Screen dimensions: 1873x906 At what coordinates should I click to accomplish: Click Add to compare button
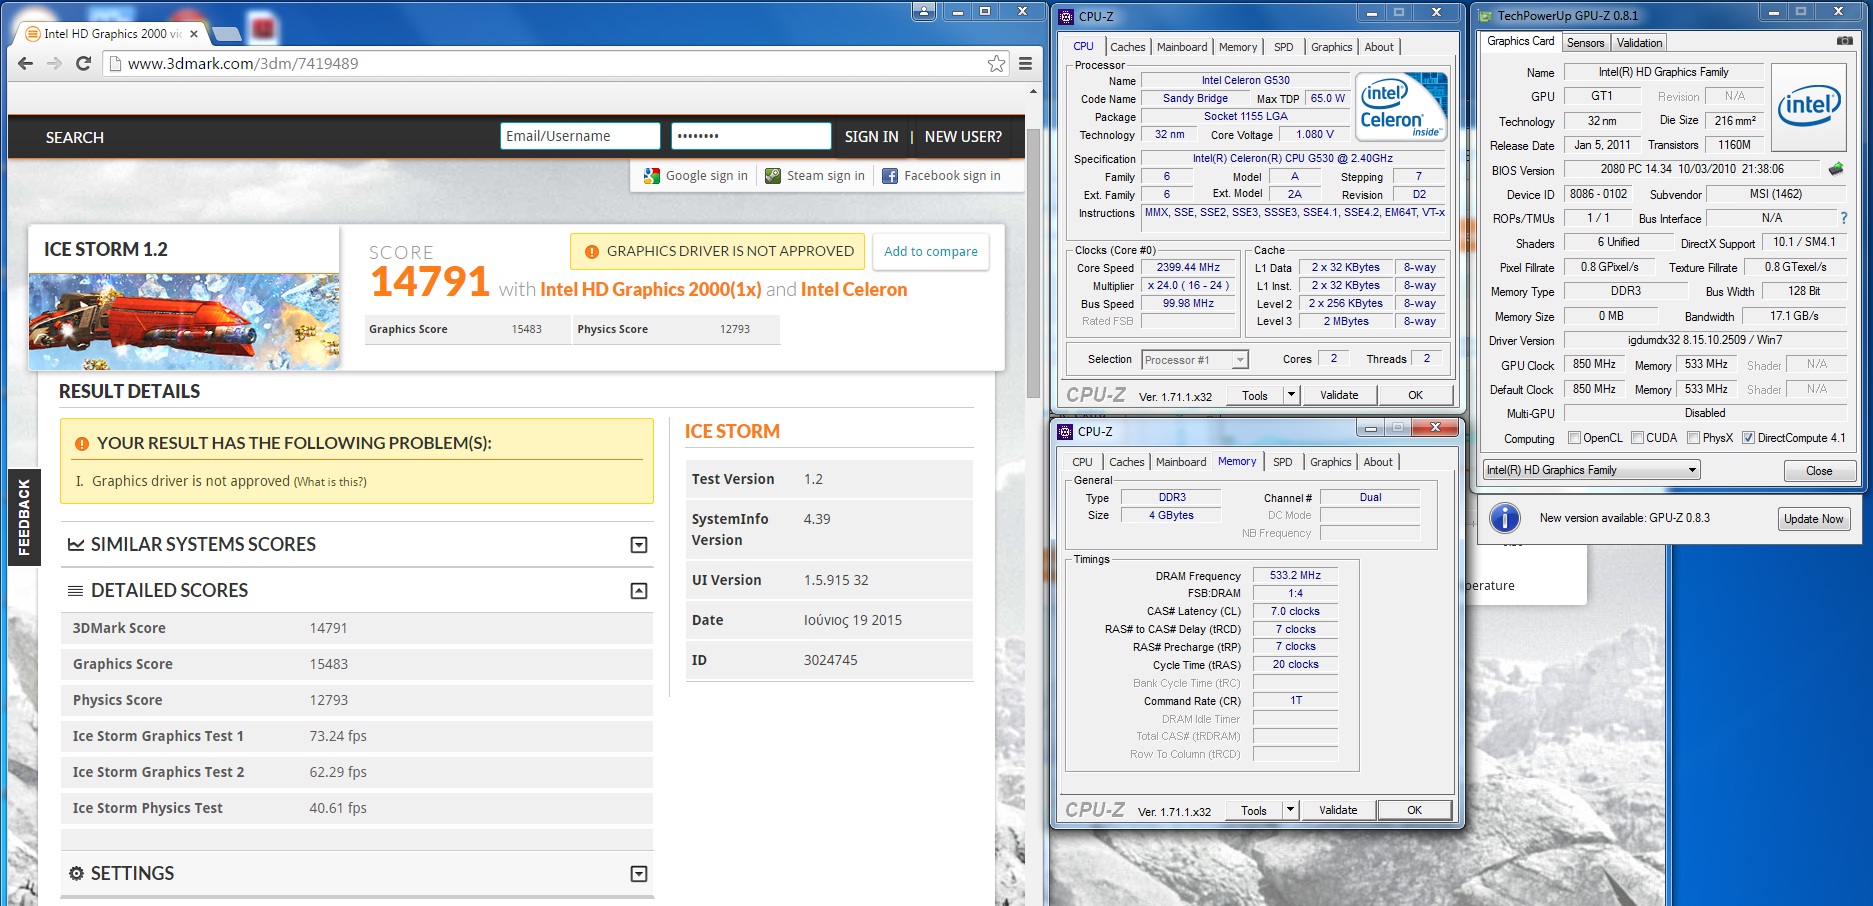(931, 252)
